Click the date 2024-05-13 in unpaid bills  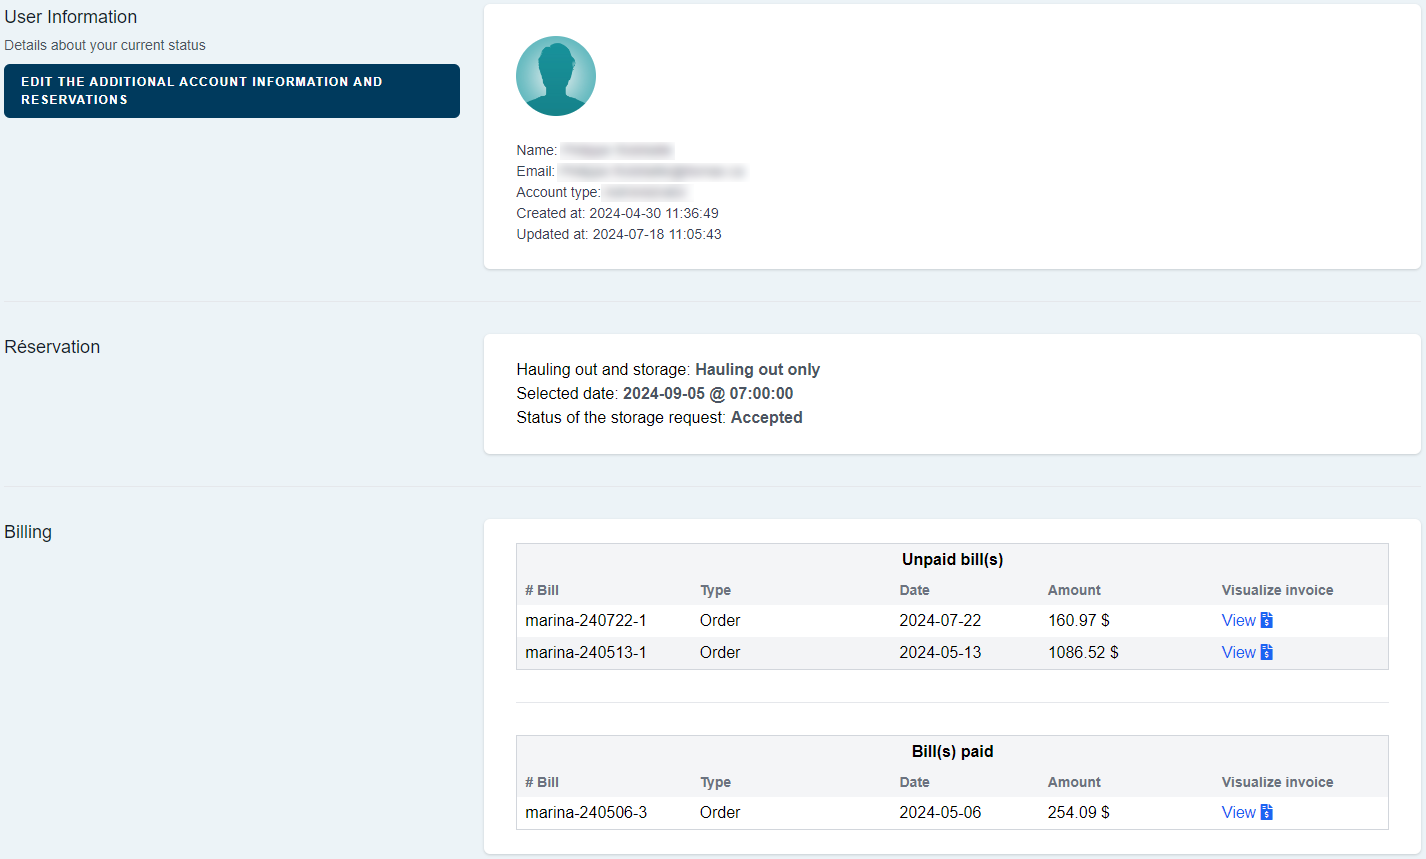[x=939, y=652]
